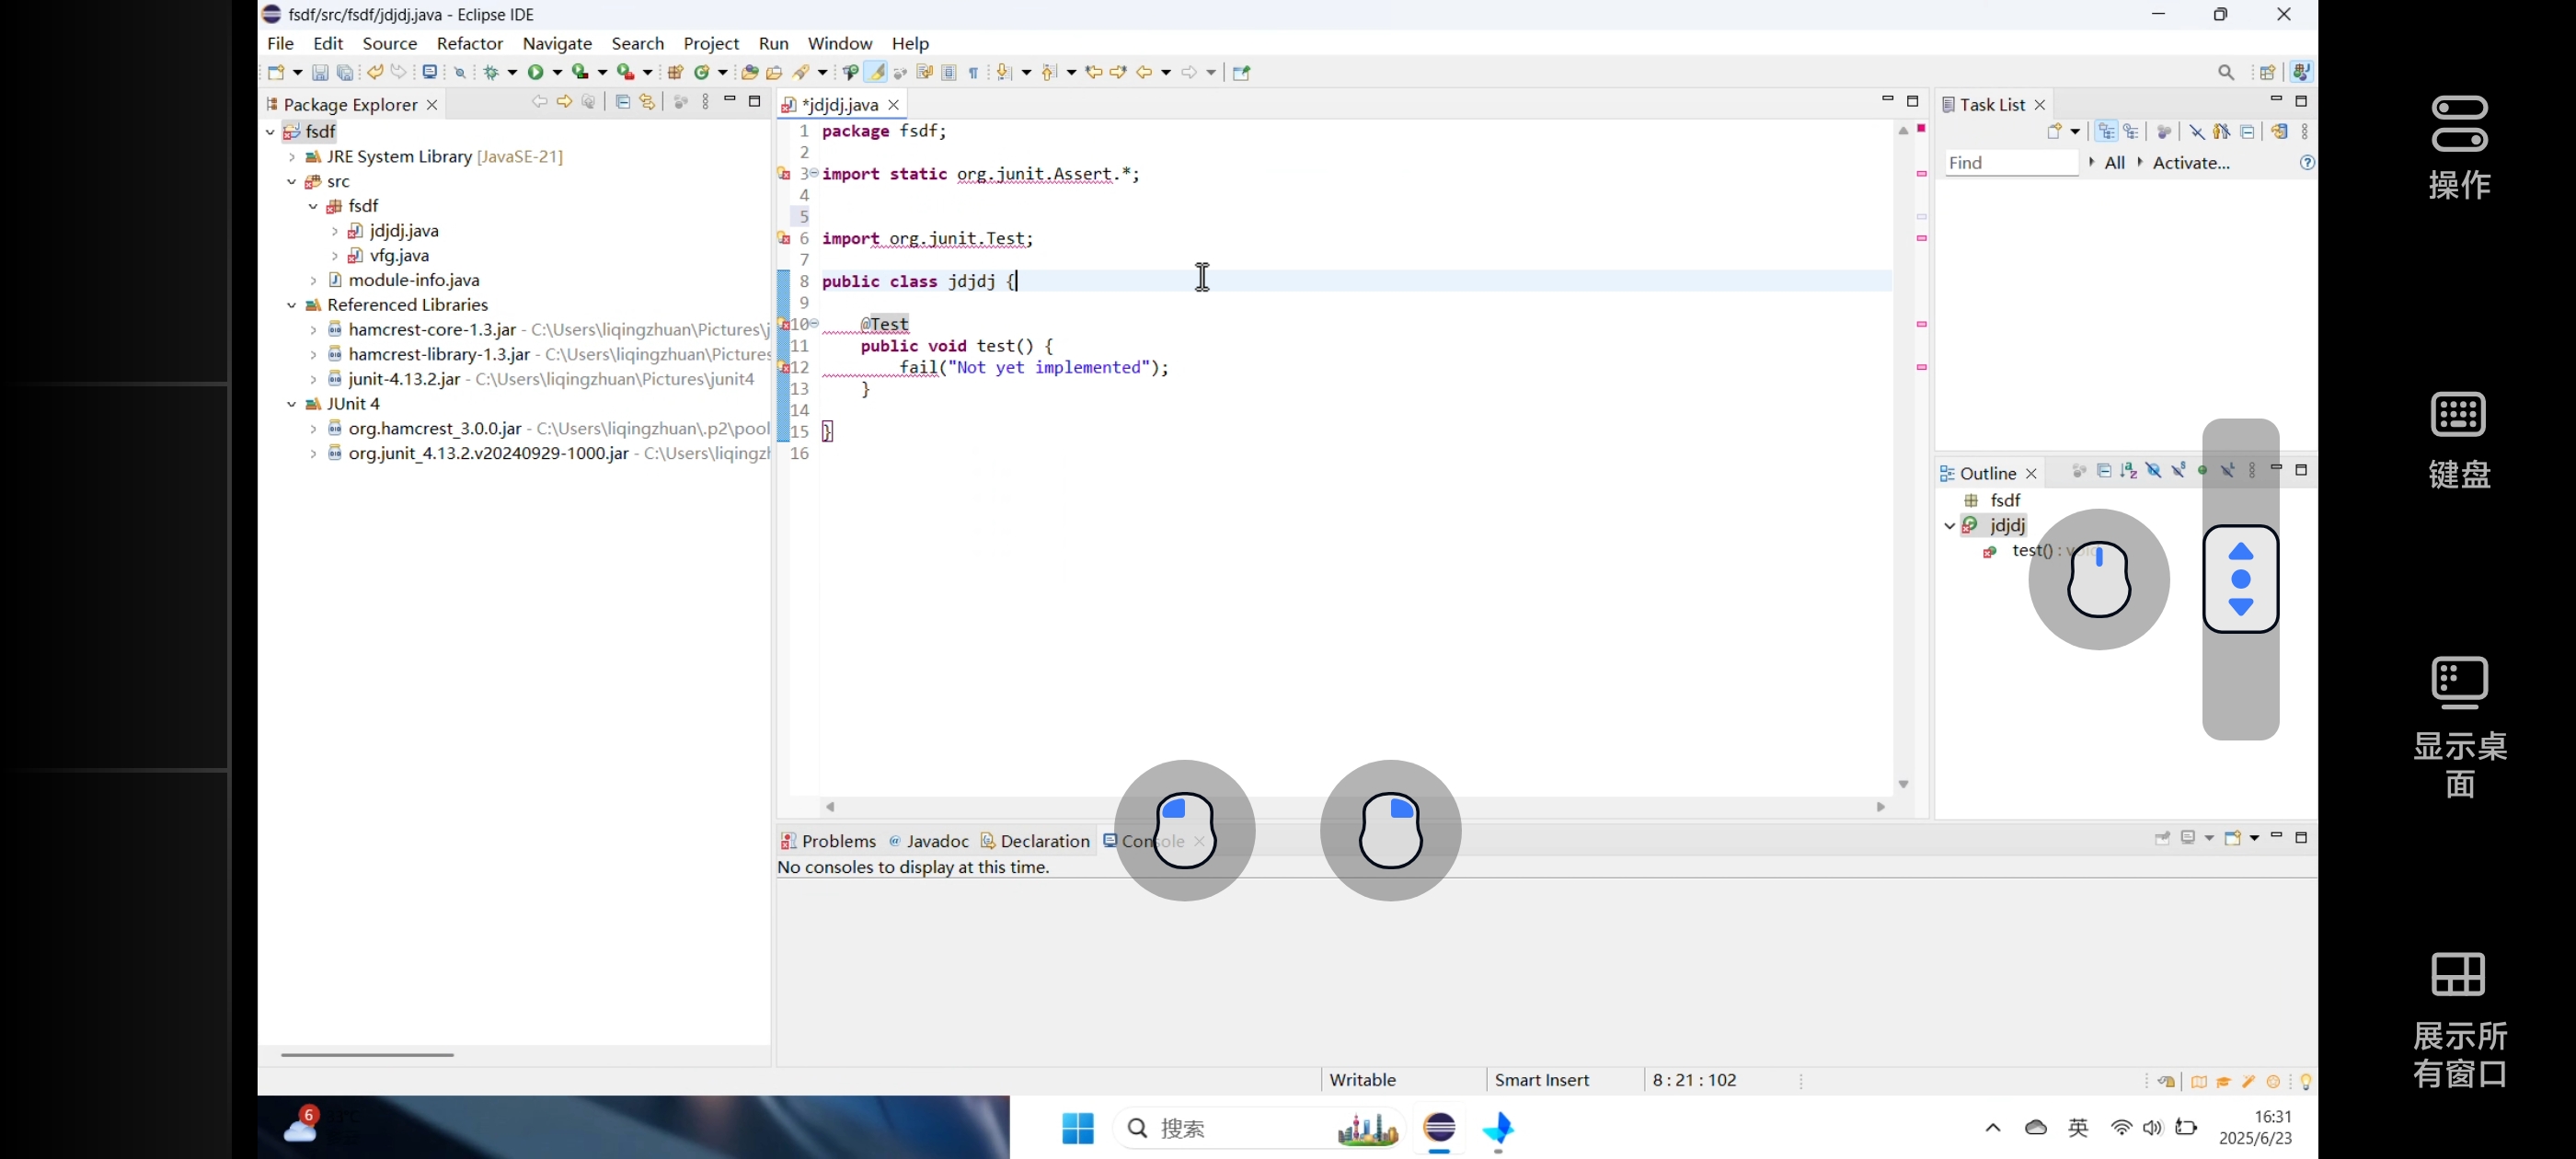Click the New Java Class icon
Image resolution: width=2576 pixels, height=1159 pixels.
(x=703, y=72)
